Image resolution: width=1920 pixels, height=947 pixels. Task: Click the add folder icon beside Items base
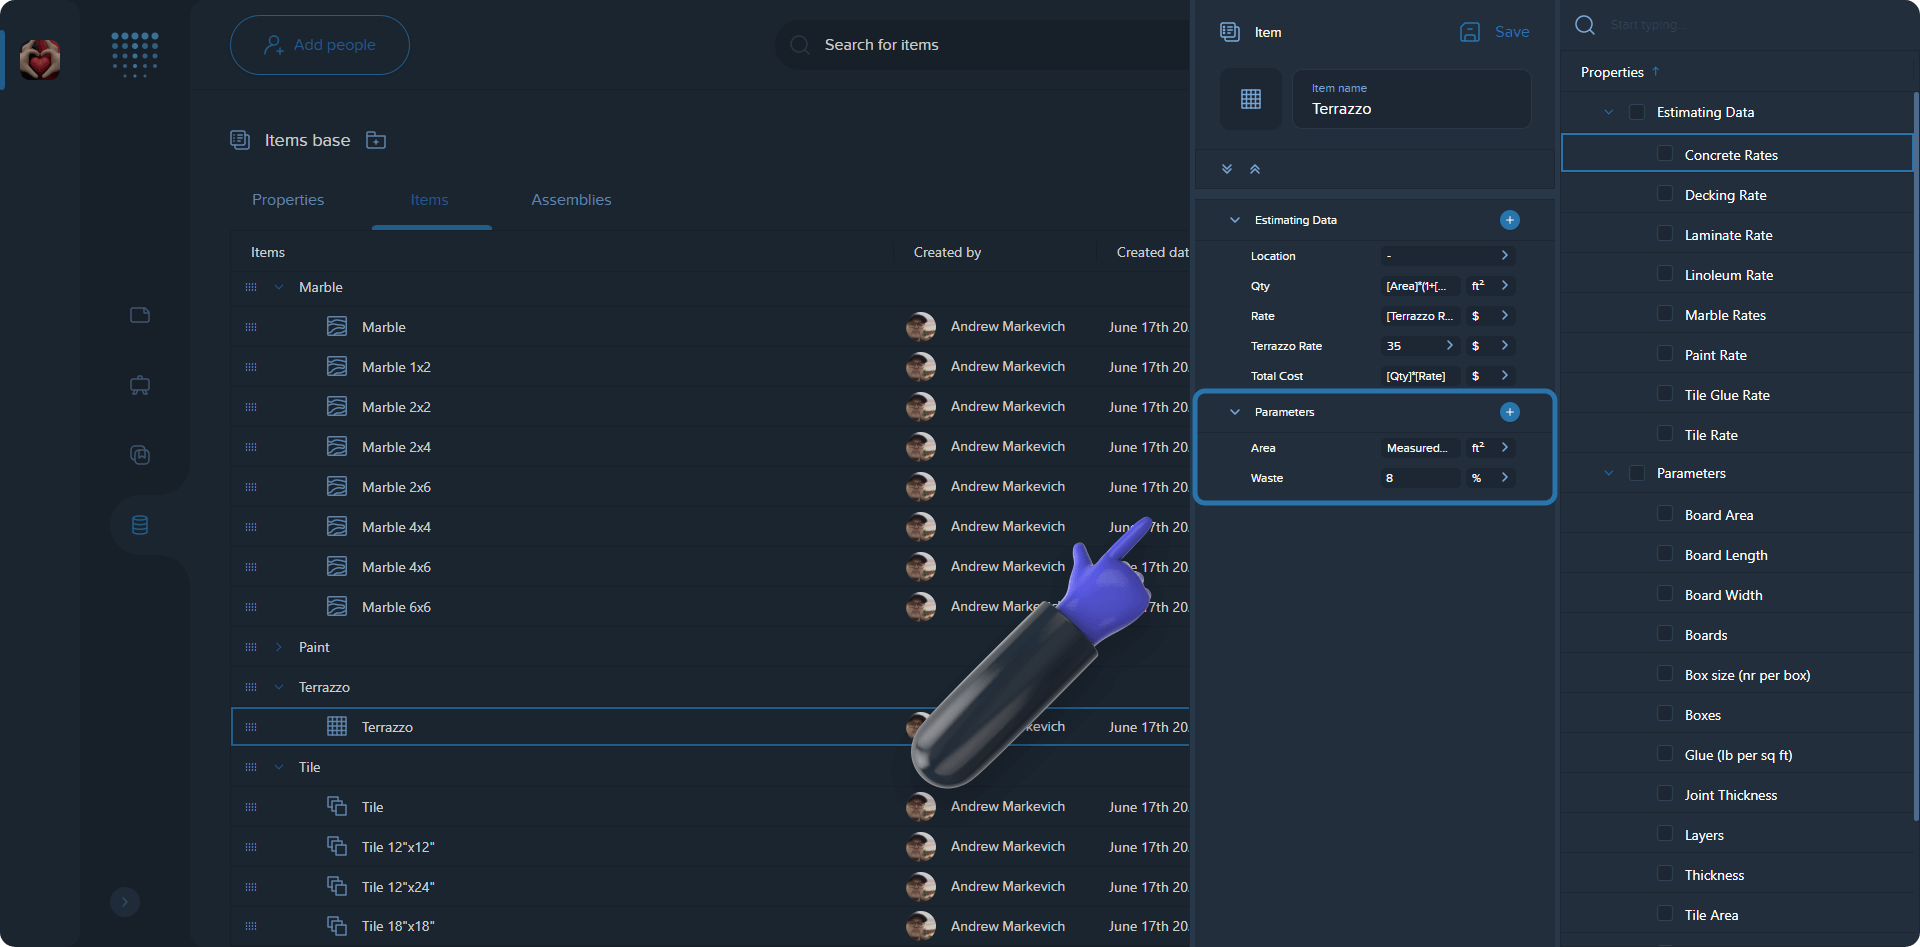coord(376,140)
